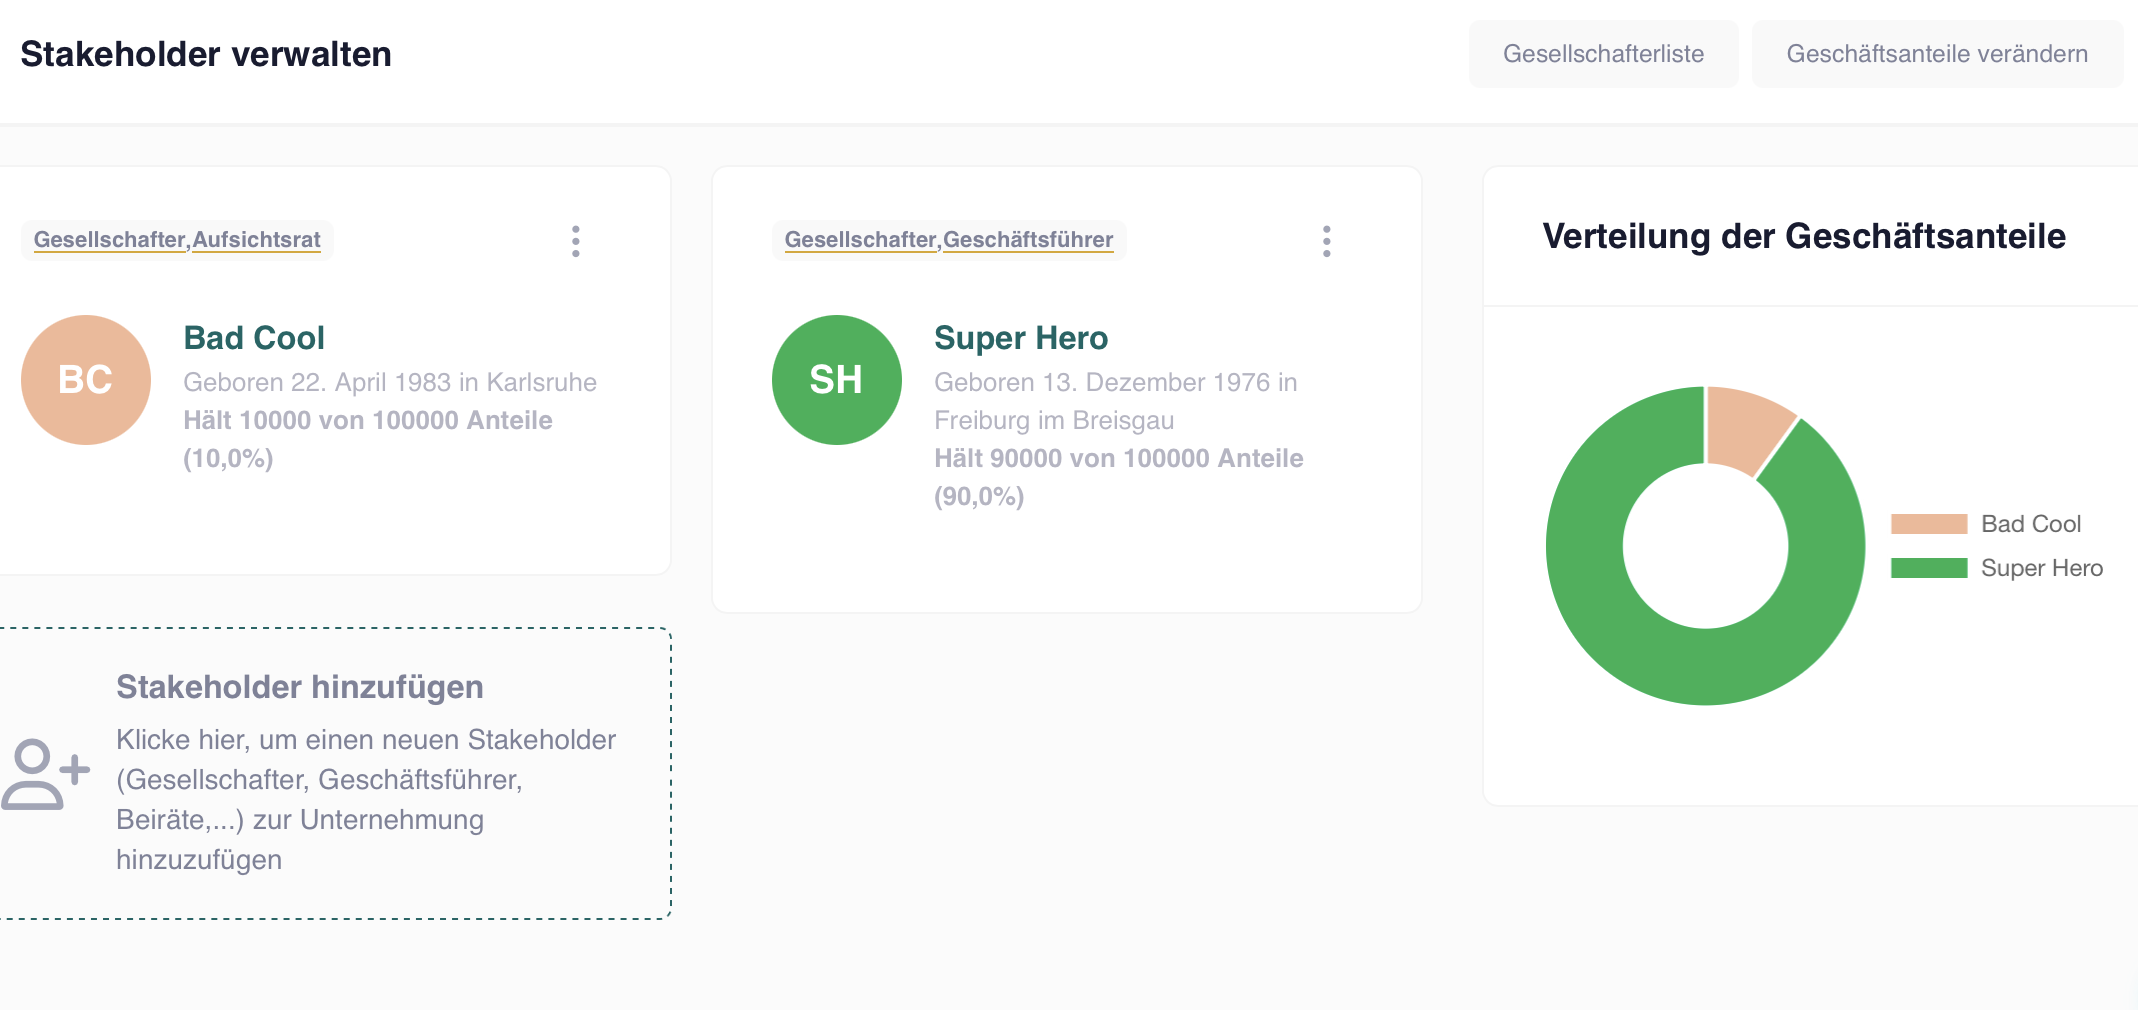Open the Bad Cool name heading
Screen dimensions: 2138x1010
(x=254, y=338)
